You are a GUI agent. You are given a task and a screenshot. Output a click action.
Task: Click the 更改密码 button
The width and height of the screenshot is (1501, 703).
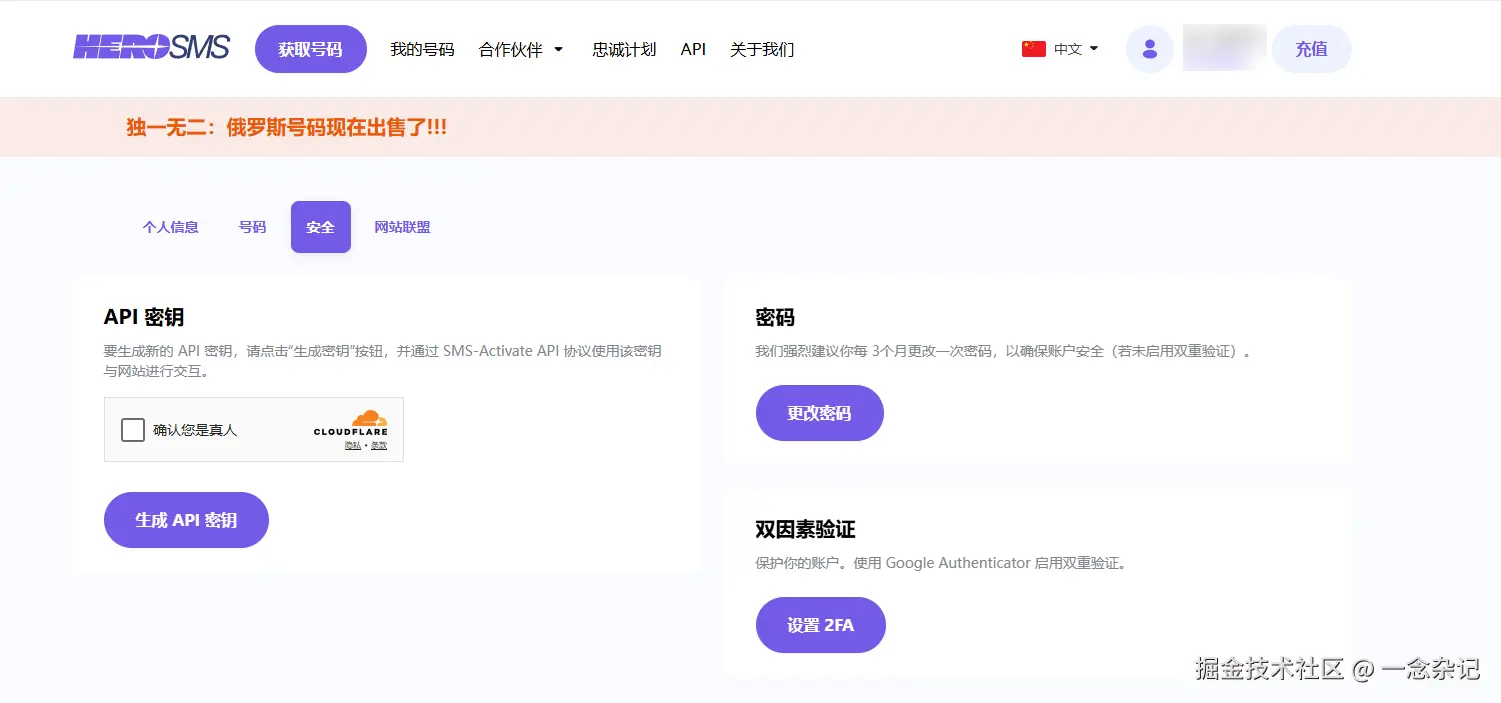[819, 413]
